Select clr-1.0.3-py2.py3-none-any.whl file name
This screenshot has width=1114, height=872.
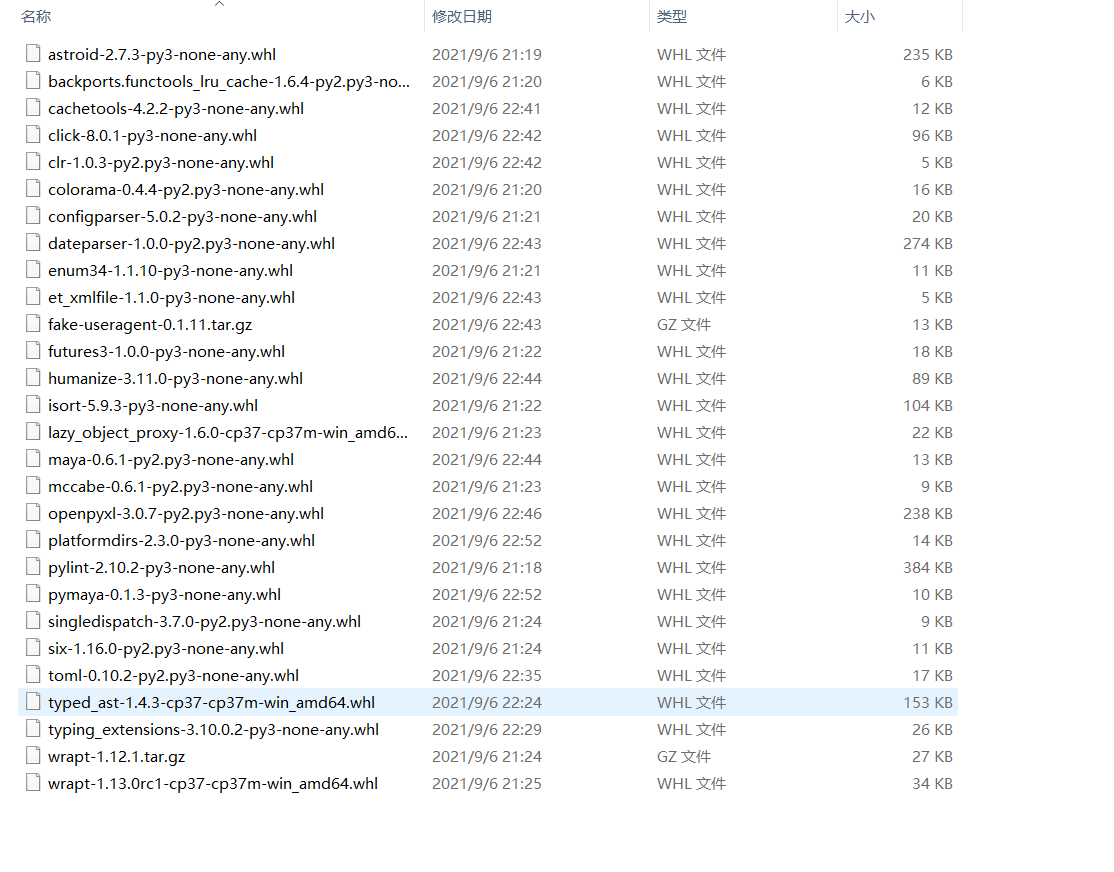point(161,163)
